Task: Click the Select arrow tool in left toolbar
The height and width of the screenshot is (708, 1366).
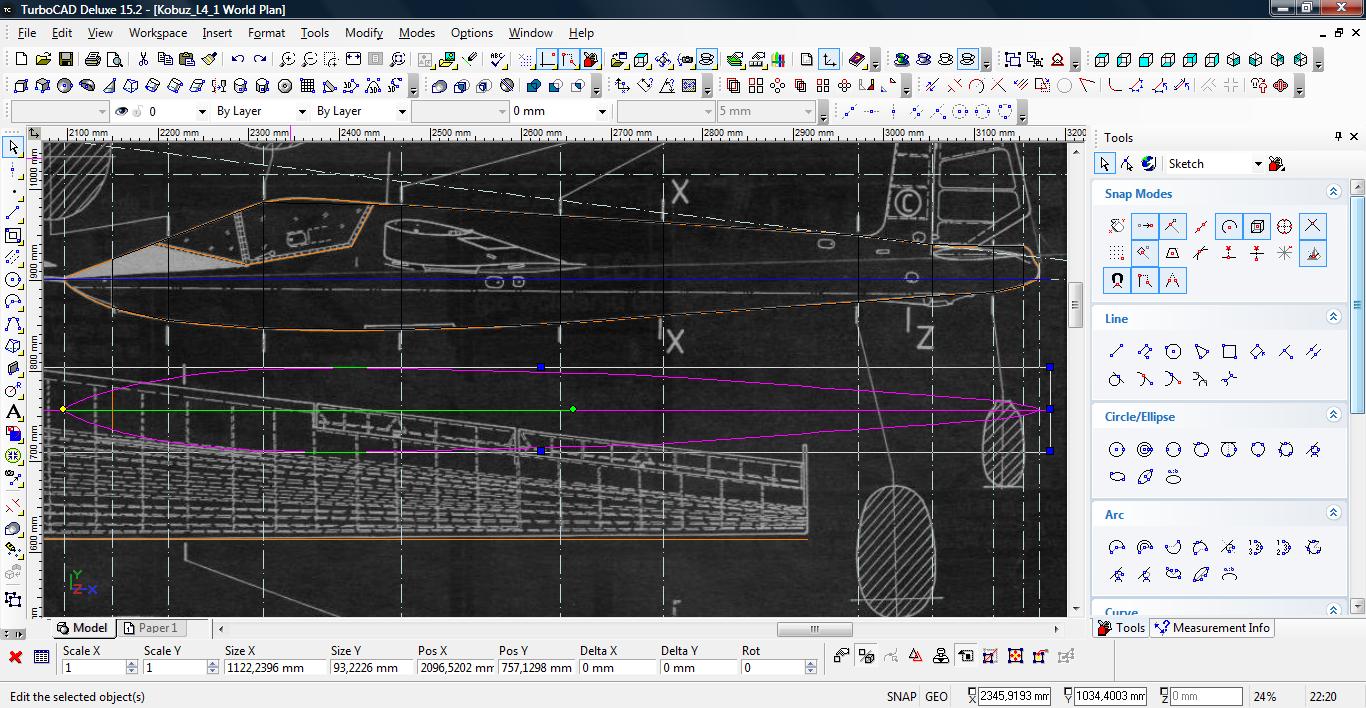Action: coord(13,147)
